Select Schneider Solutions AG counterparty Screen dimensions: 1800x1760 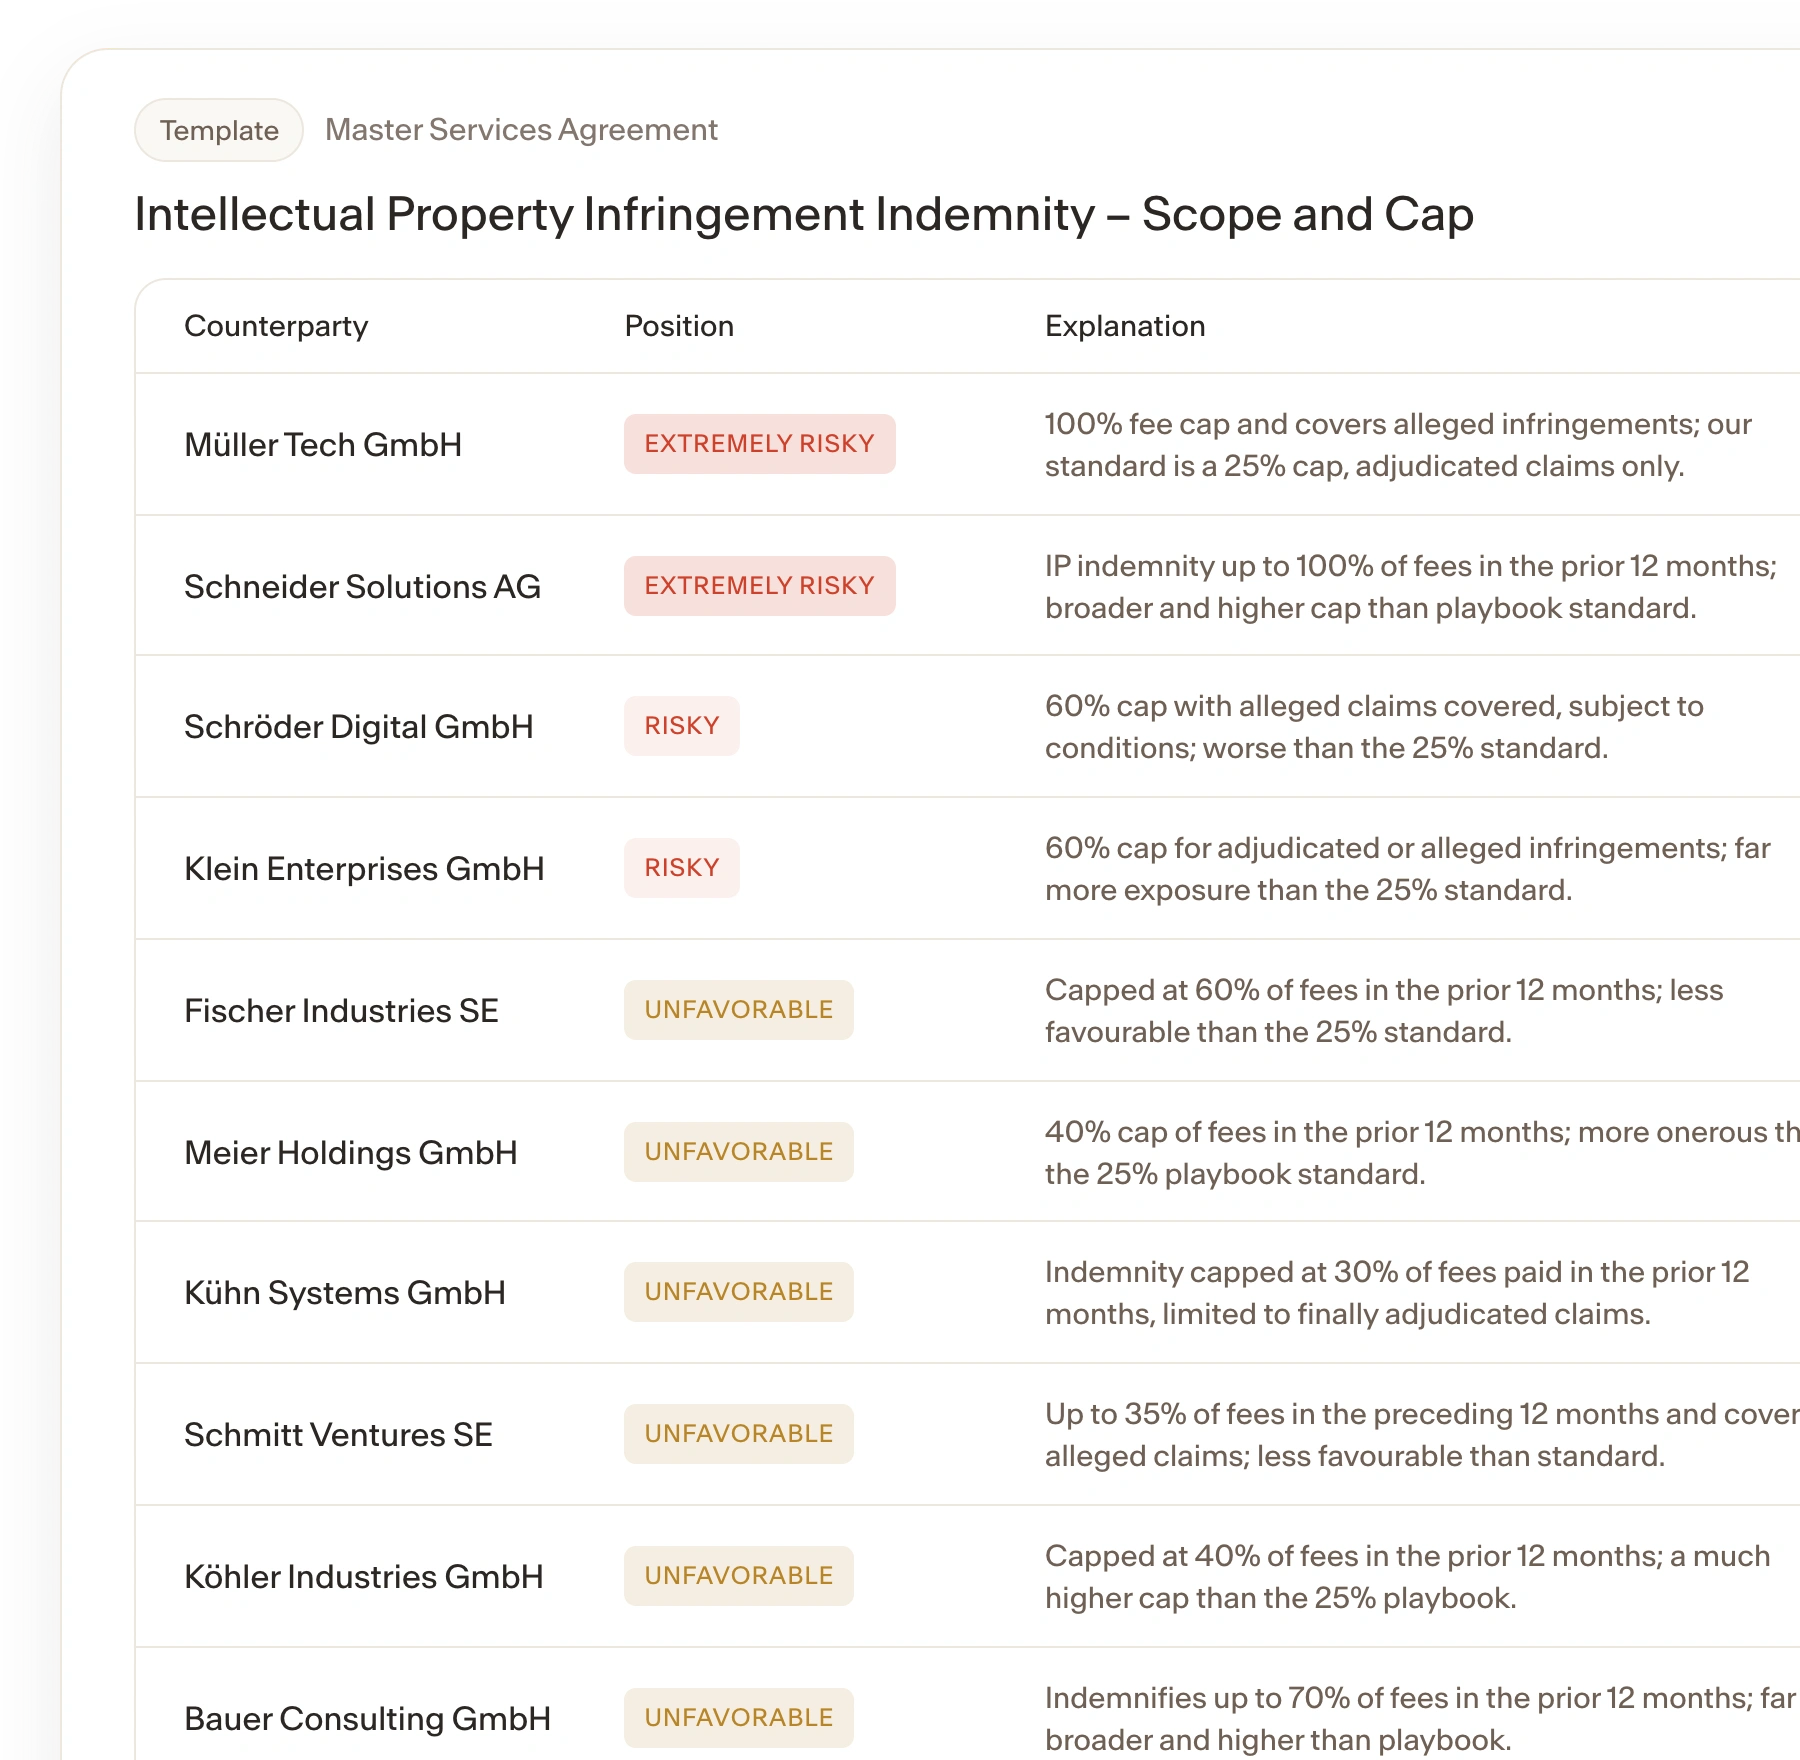coord(362,587)
